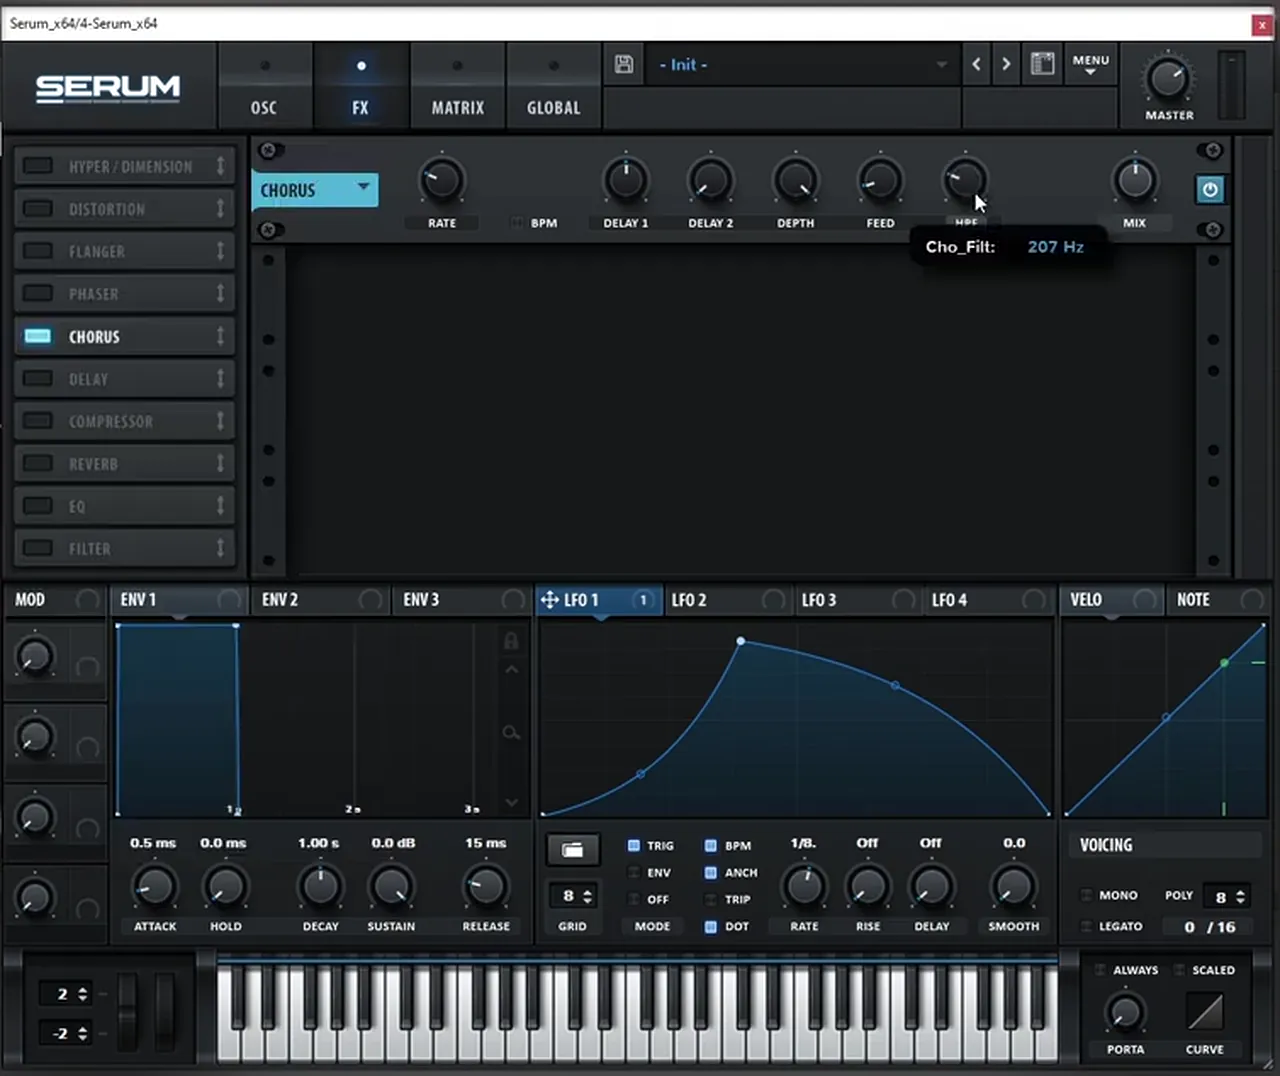Click the envelope zoom magnifier icon
The height and width of the screenshot is (1076, 1280).
(x=511, y=733)
